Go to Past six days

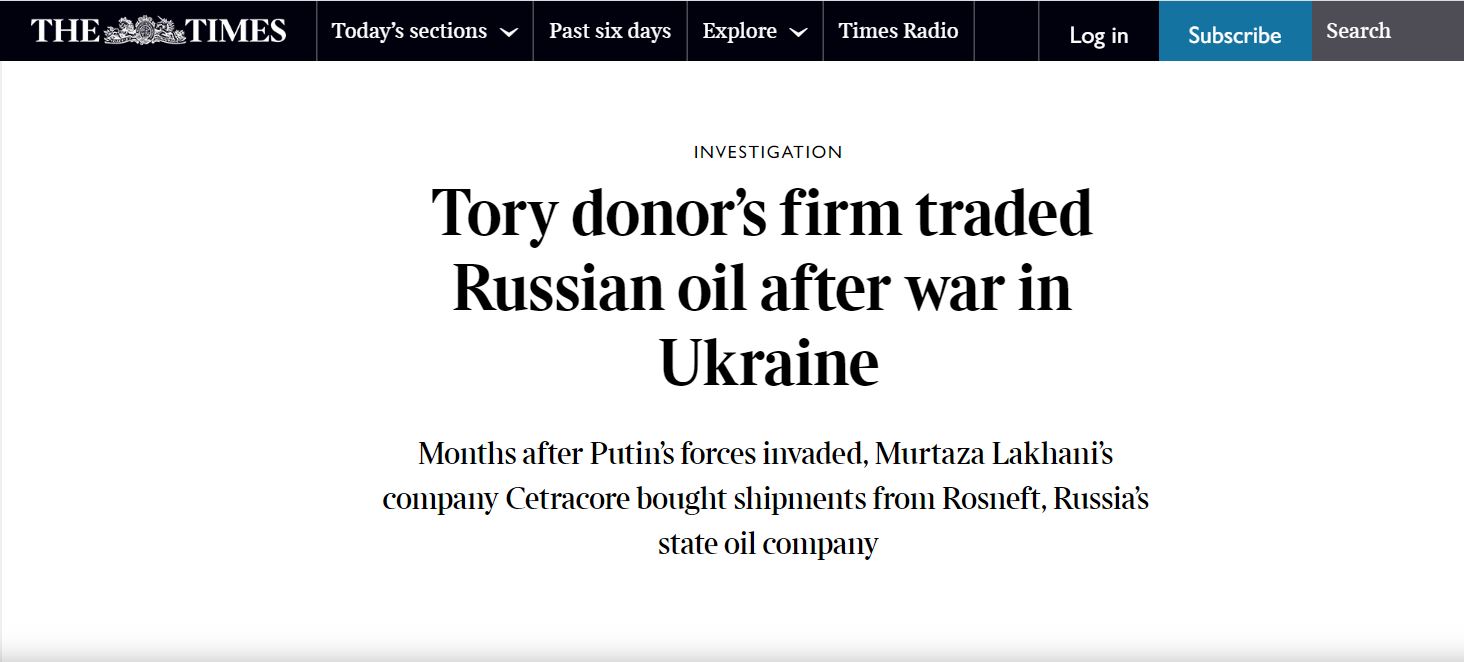(x=610, y=31)
